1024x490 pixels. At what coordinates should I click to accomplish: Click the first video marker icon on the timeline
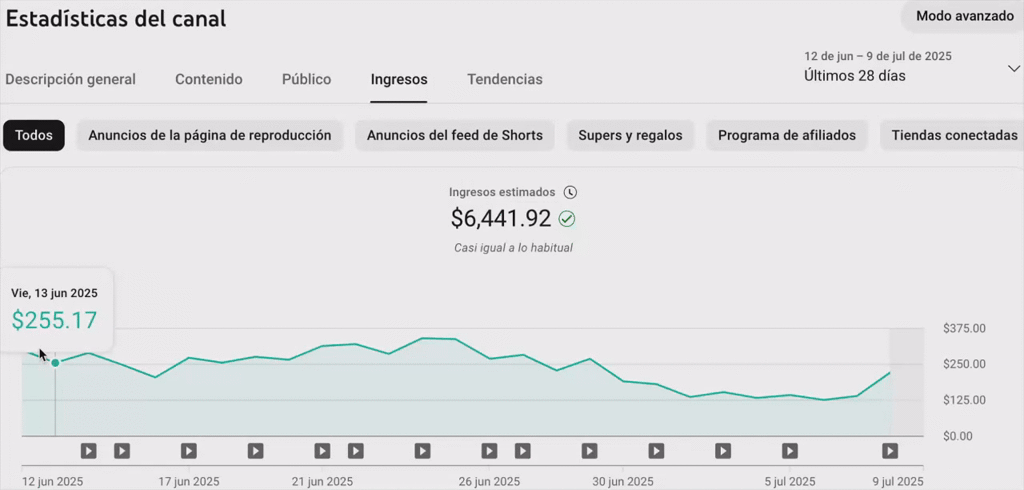(x=89, y=451)
